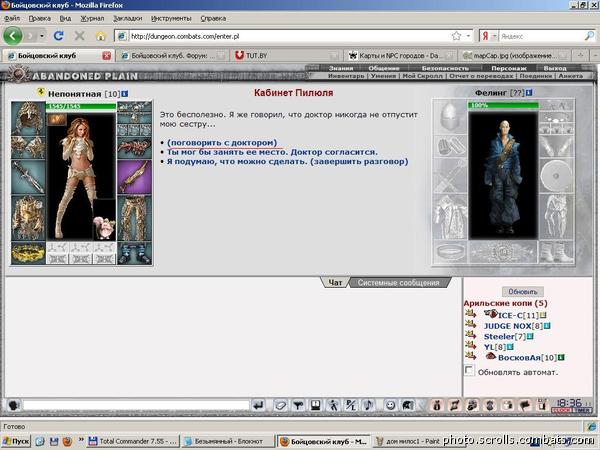Click the equipped dagger weapon slot
This screenshot has width=600, height=450.
pos(28,177)
